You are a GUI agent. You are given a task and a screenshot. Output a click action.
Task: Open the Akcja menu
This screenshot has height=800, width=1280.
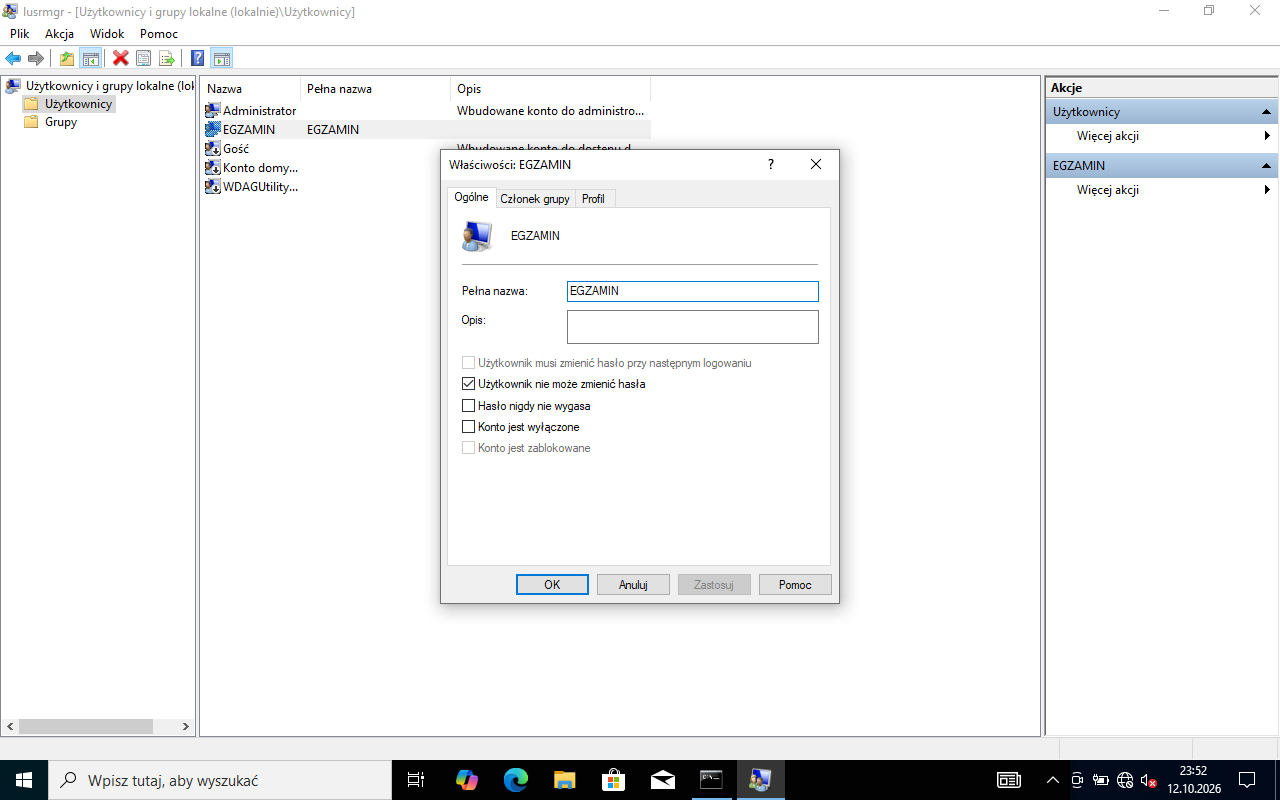tap(59, 33)
